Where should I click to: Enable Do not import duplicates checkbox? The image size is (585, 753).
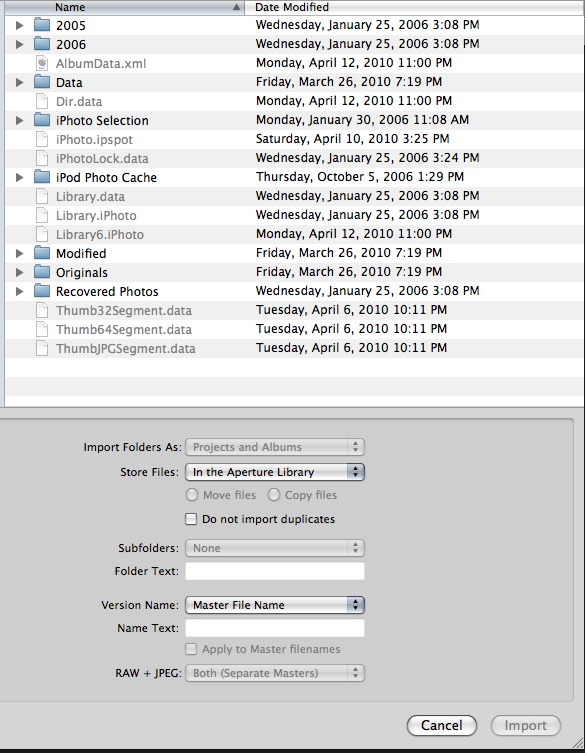click(191, 519)
